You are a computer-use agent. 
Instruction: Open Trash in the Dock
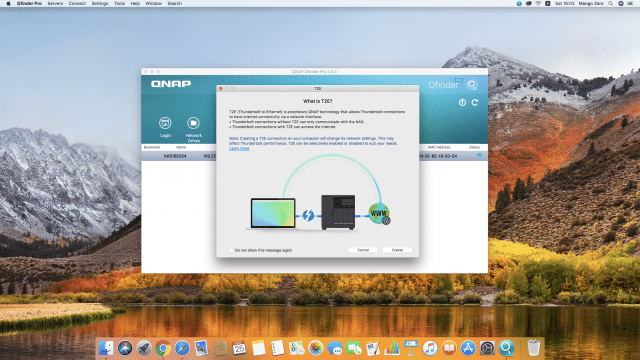coord(533,348)
